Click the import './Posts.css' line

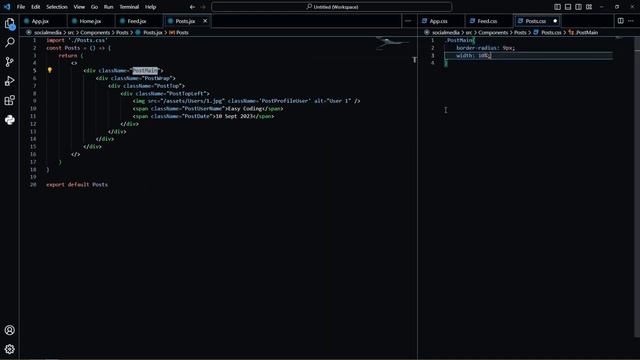(x=77, y=40)
